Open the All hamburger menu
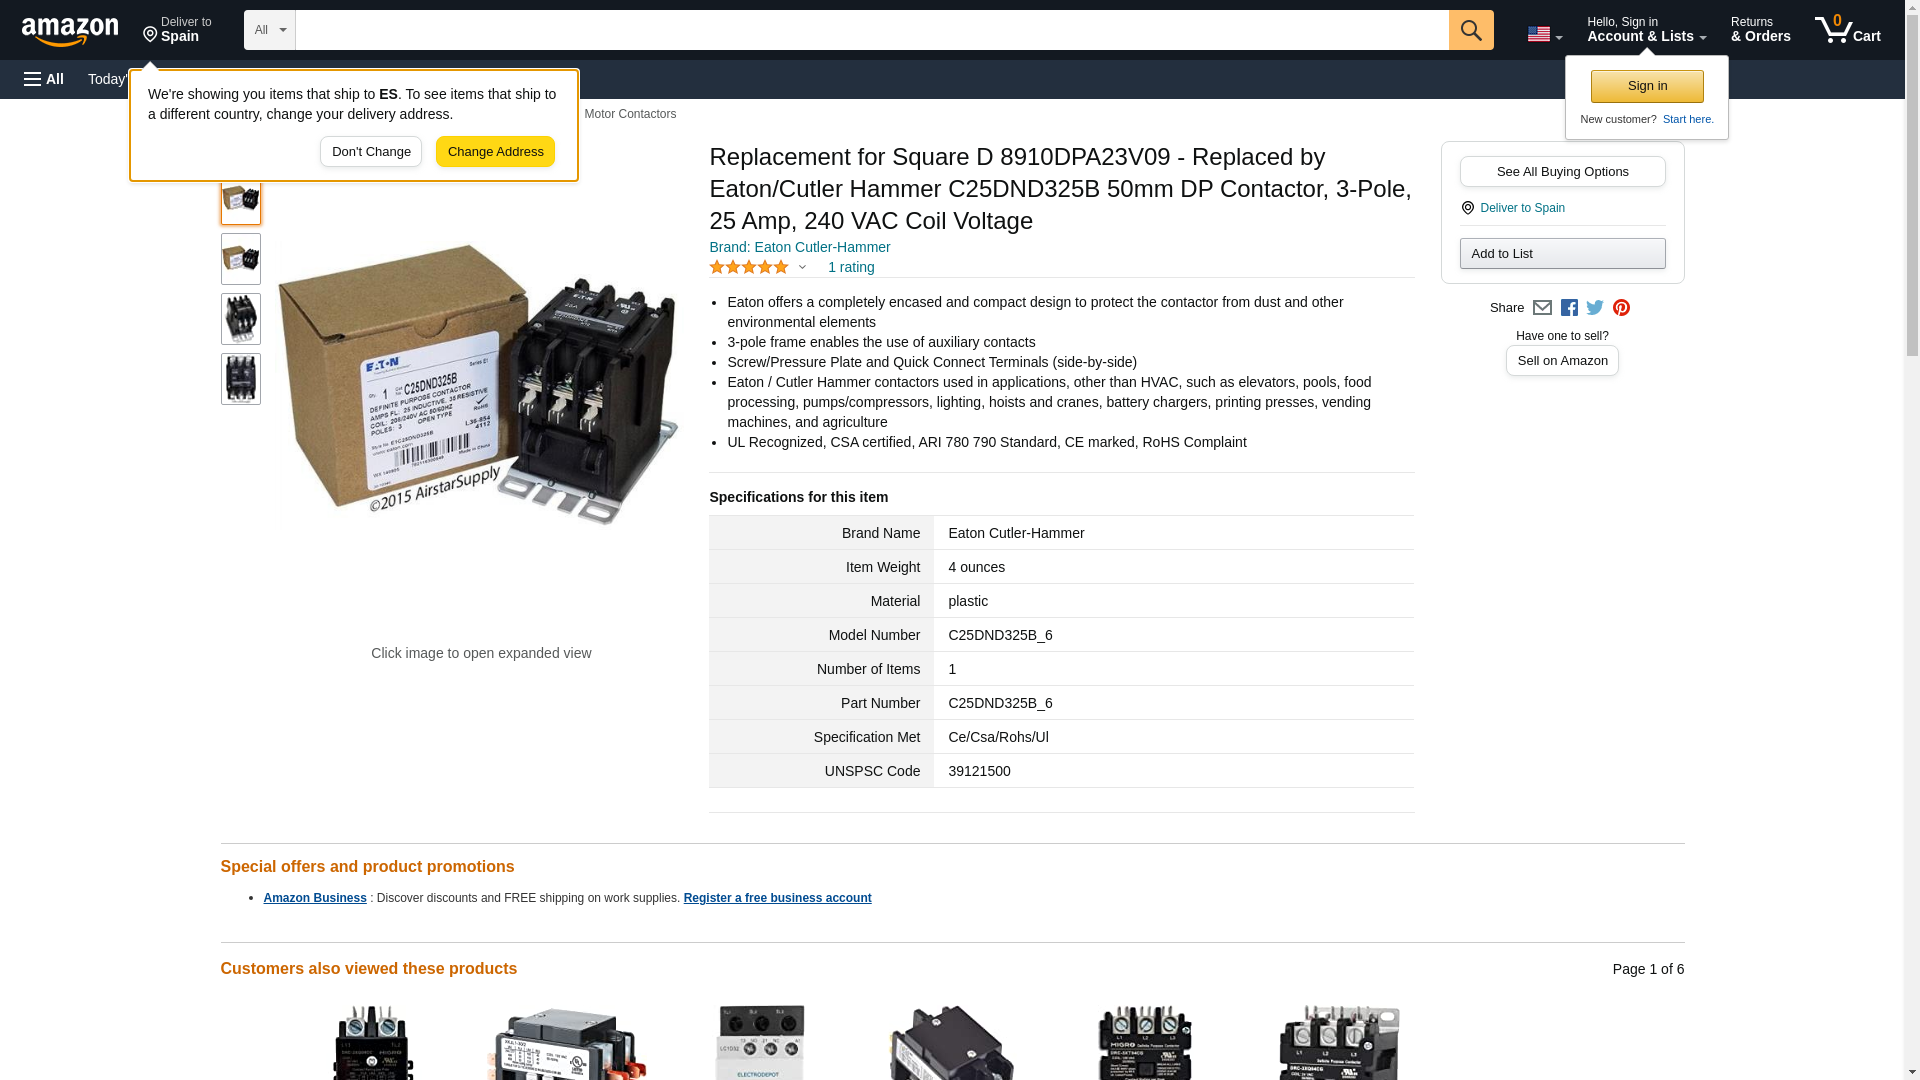Viewport: 1920px width, 1080px height. click(x=44, y=79)
